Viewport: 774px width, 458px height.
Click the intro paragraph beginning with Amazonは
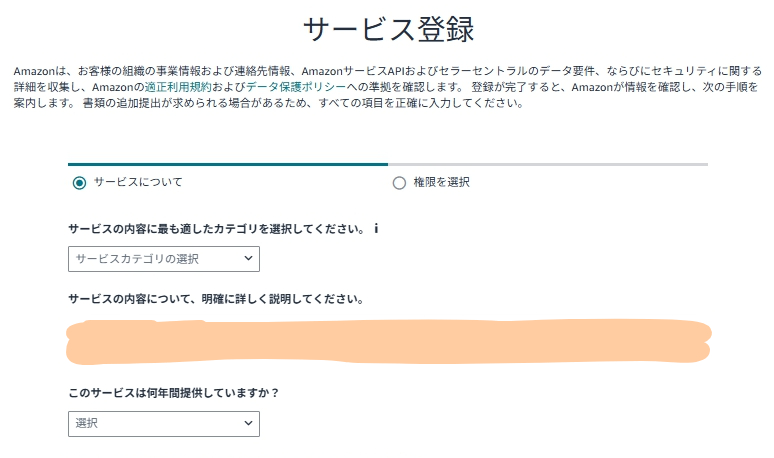380,87
